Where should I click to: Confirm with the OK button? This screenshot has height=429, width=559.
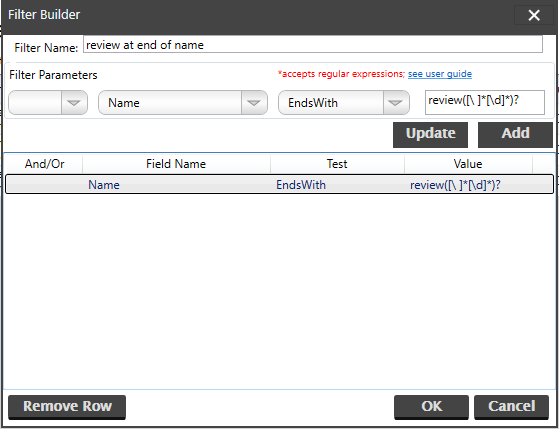431,407
